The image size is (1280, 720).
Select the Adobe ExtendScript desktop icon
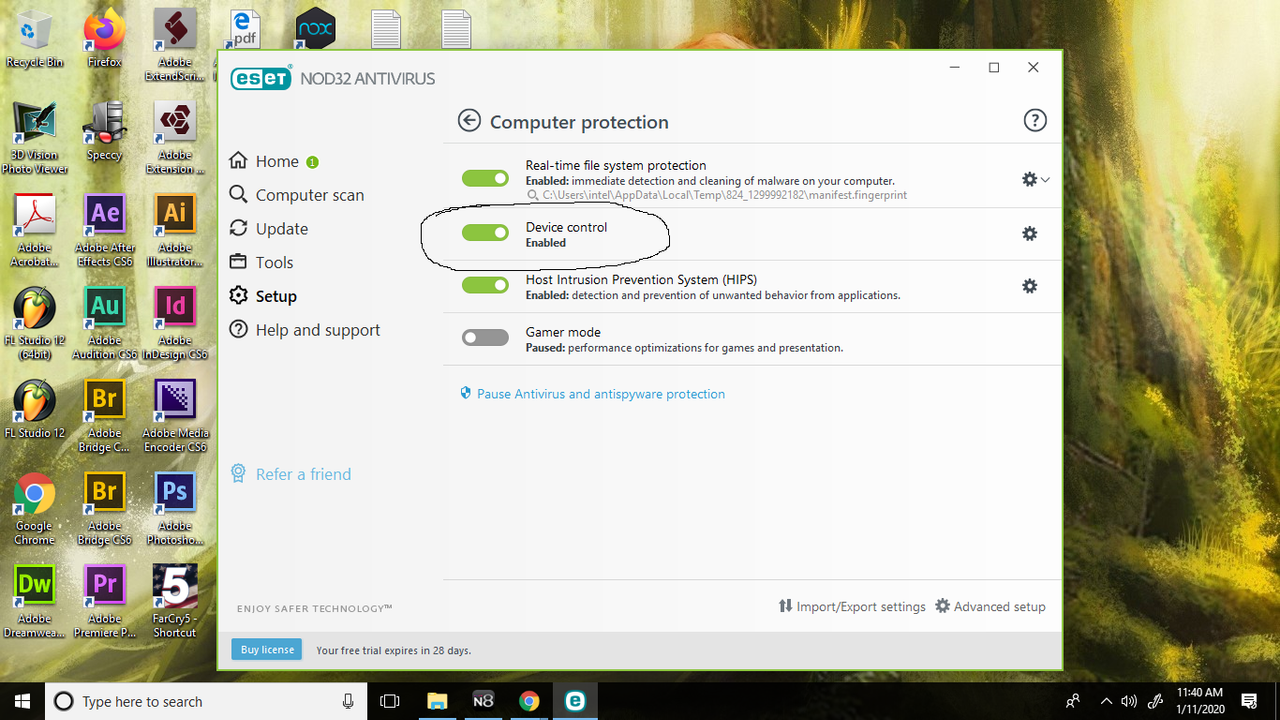click(175, 45)
